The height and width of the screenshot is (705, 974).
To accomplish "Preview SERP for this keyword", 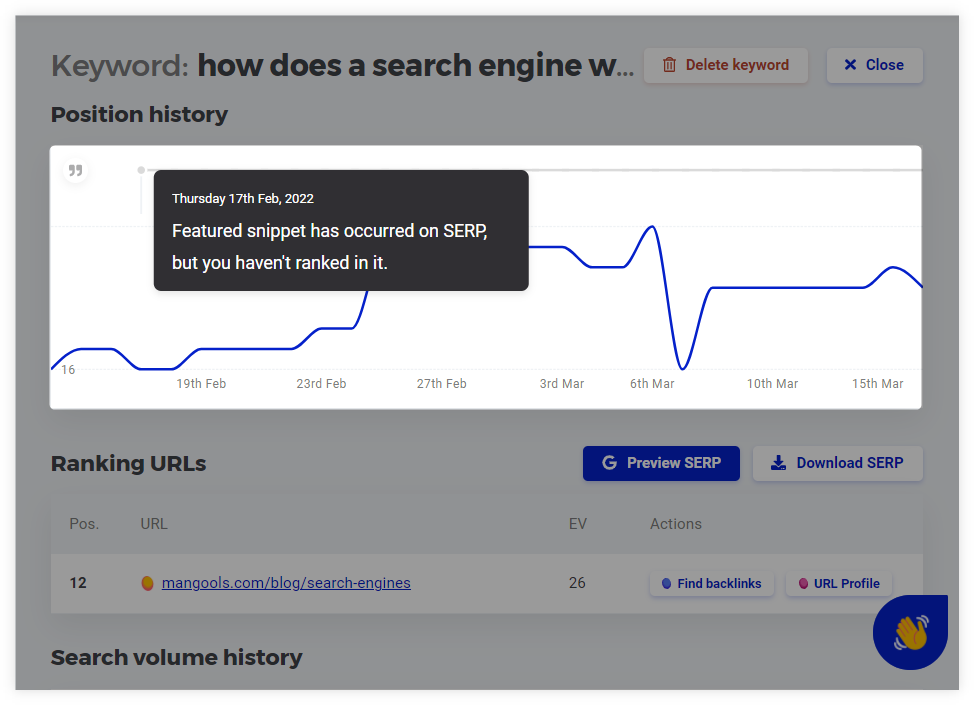I will tap(661, 463).
